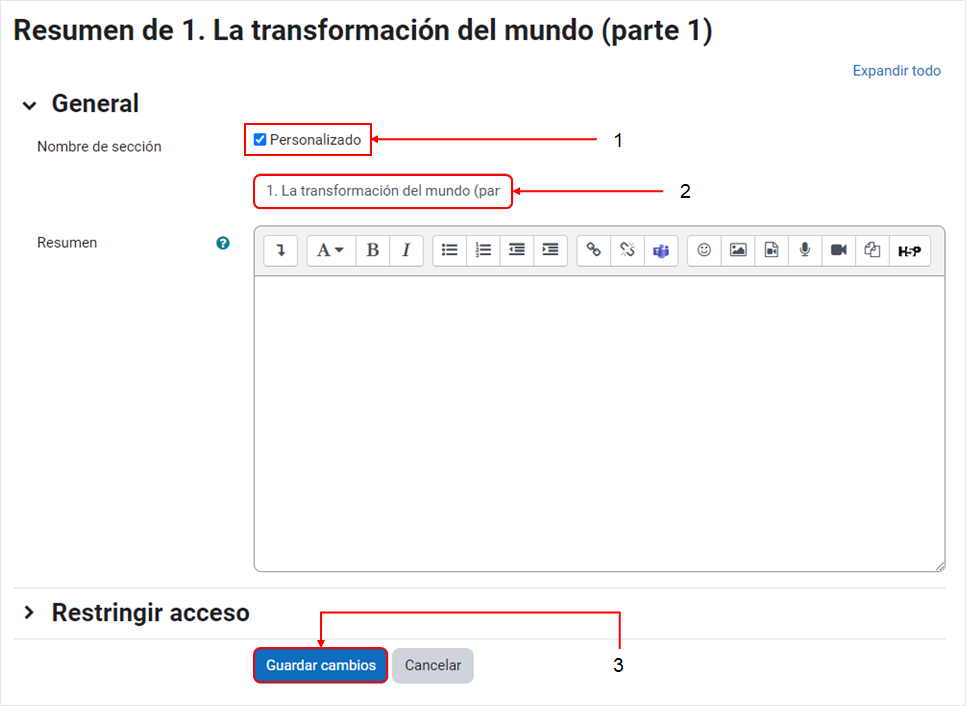Insert a hyperlink in the summary

pyautogui.click(x=594, y=250)
